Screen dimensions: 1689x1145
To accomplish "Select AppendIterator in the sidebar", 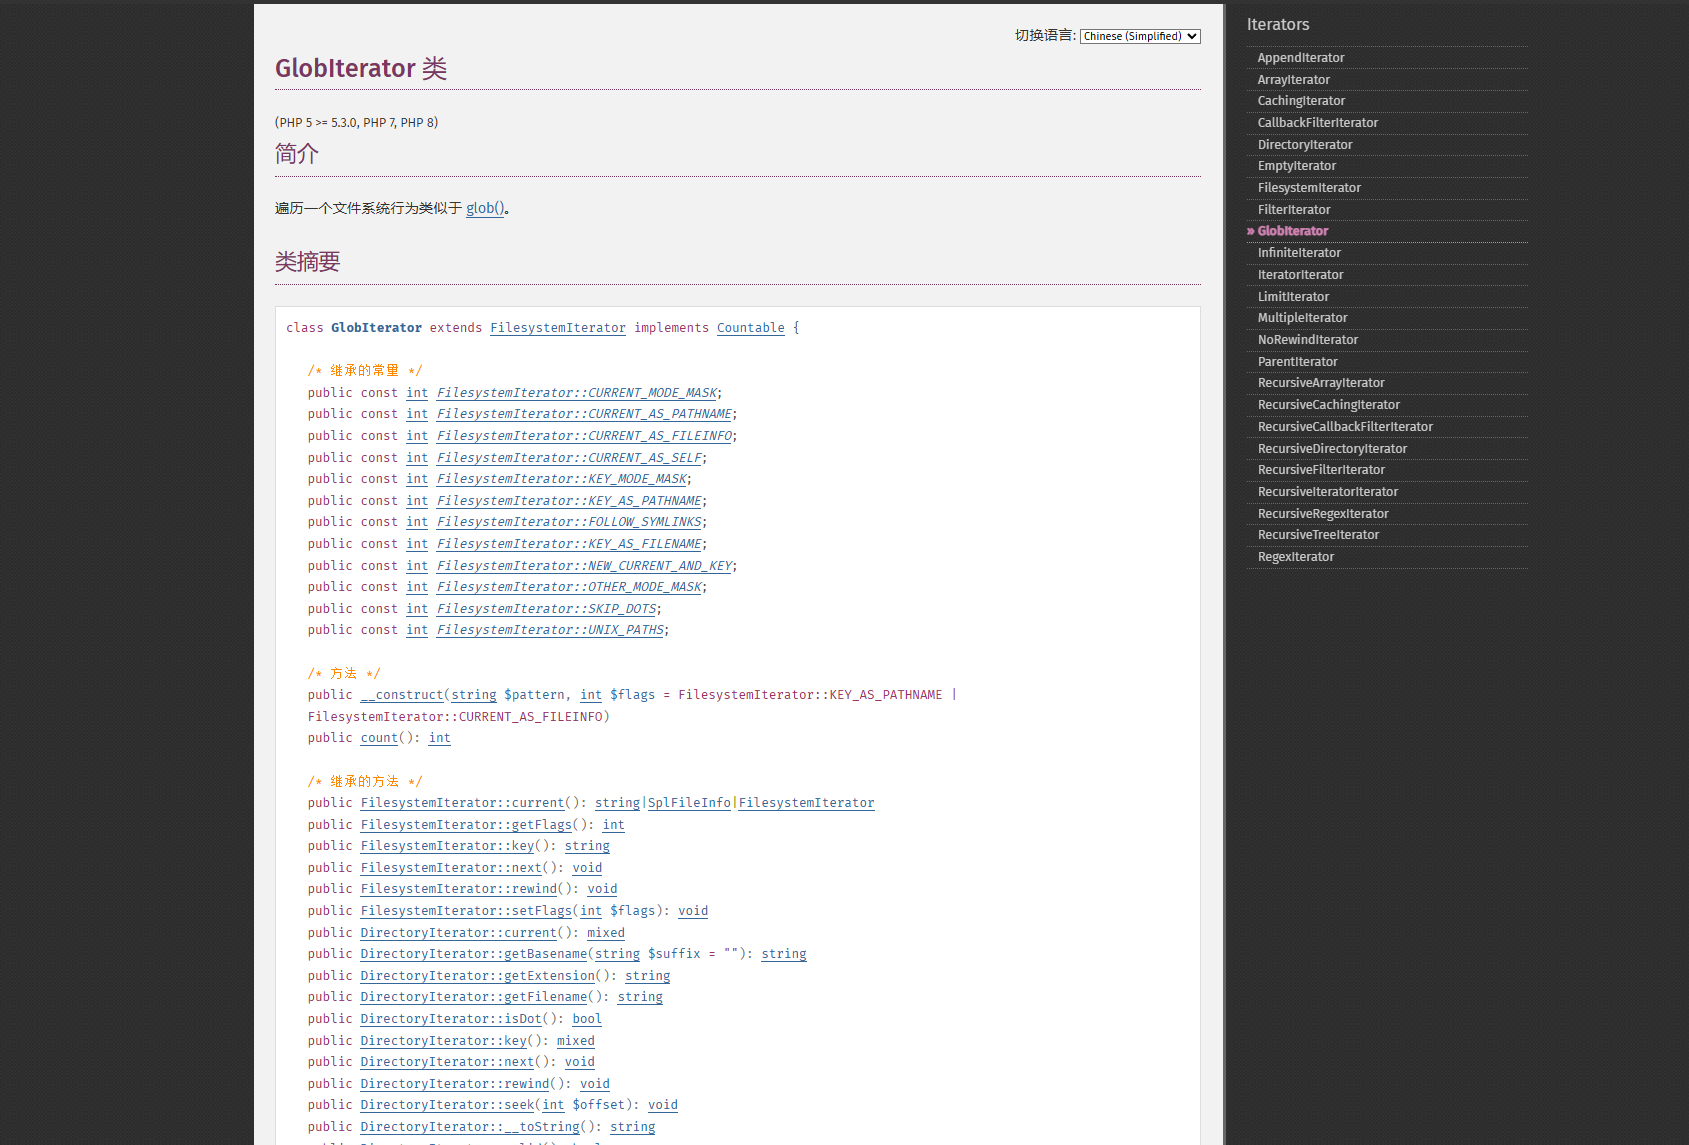I will (x=1300, y=58).
